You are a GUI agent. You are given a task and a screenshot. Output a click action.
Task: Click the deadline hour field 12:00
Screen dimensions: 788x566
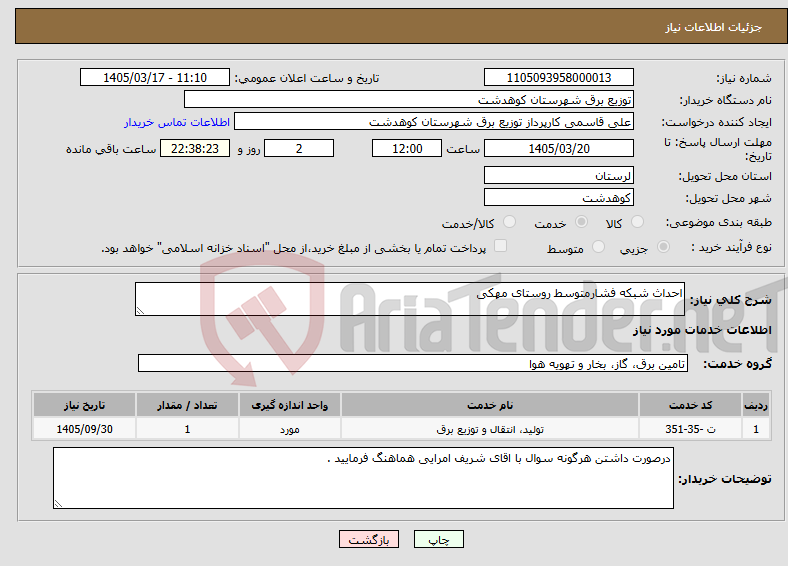point(407,148)
